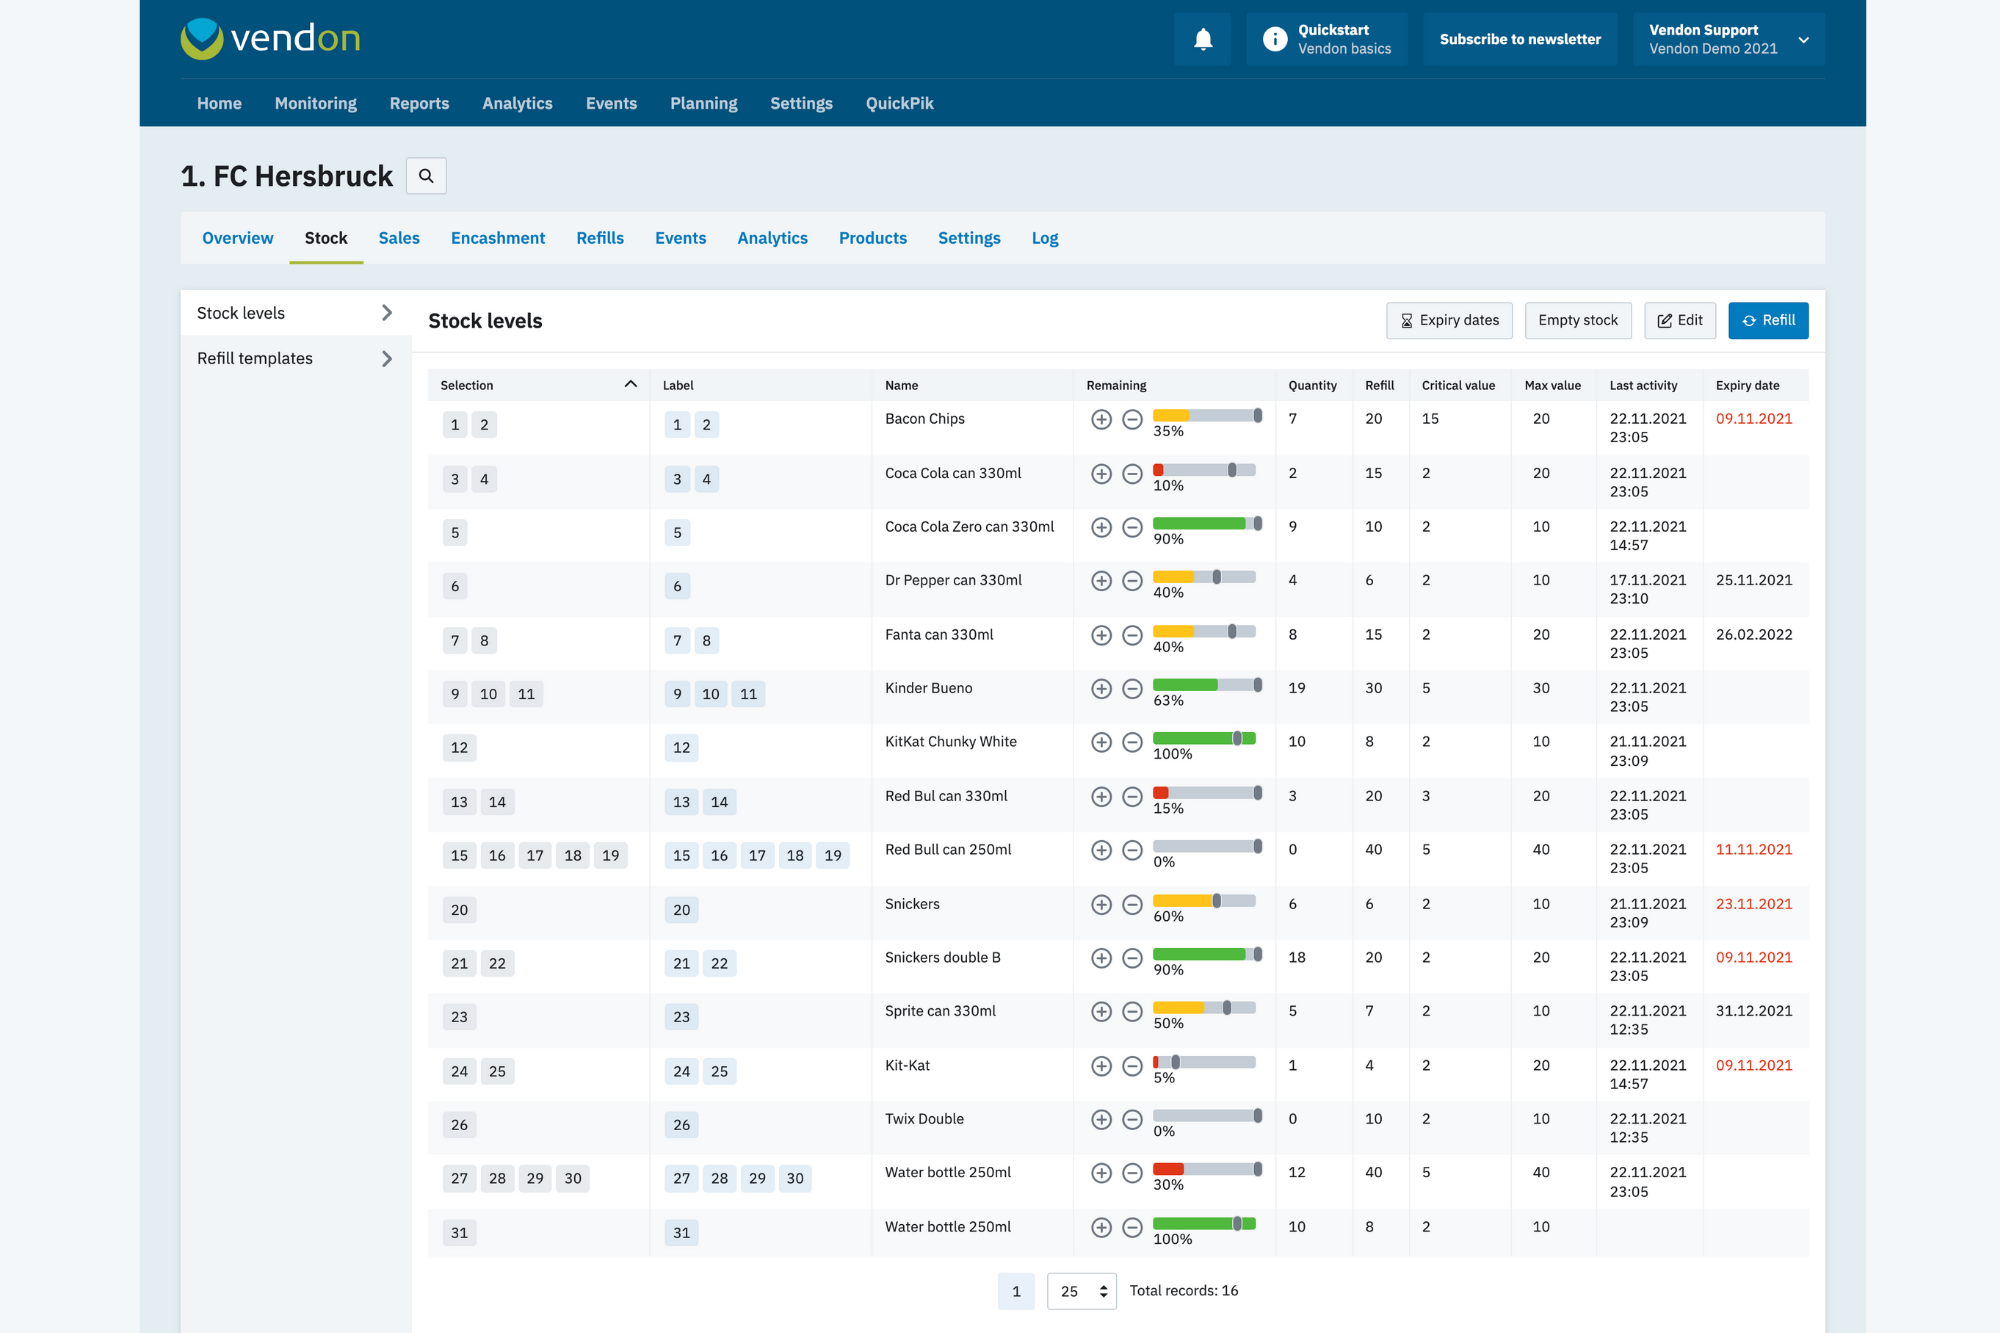Click minus icon for Coca Cola Zero can 330ml
The image size is (2000, 1333).
pyautogui.click(x=1132, y=527)
